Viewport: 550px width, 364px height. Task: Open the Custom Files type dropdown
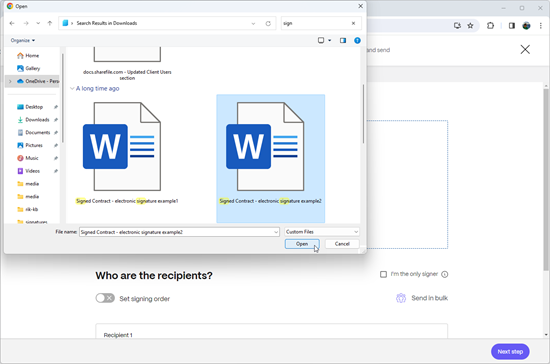click(322, 232)
